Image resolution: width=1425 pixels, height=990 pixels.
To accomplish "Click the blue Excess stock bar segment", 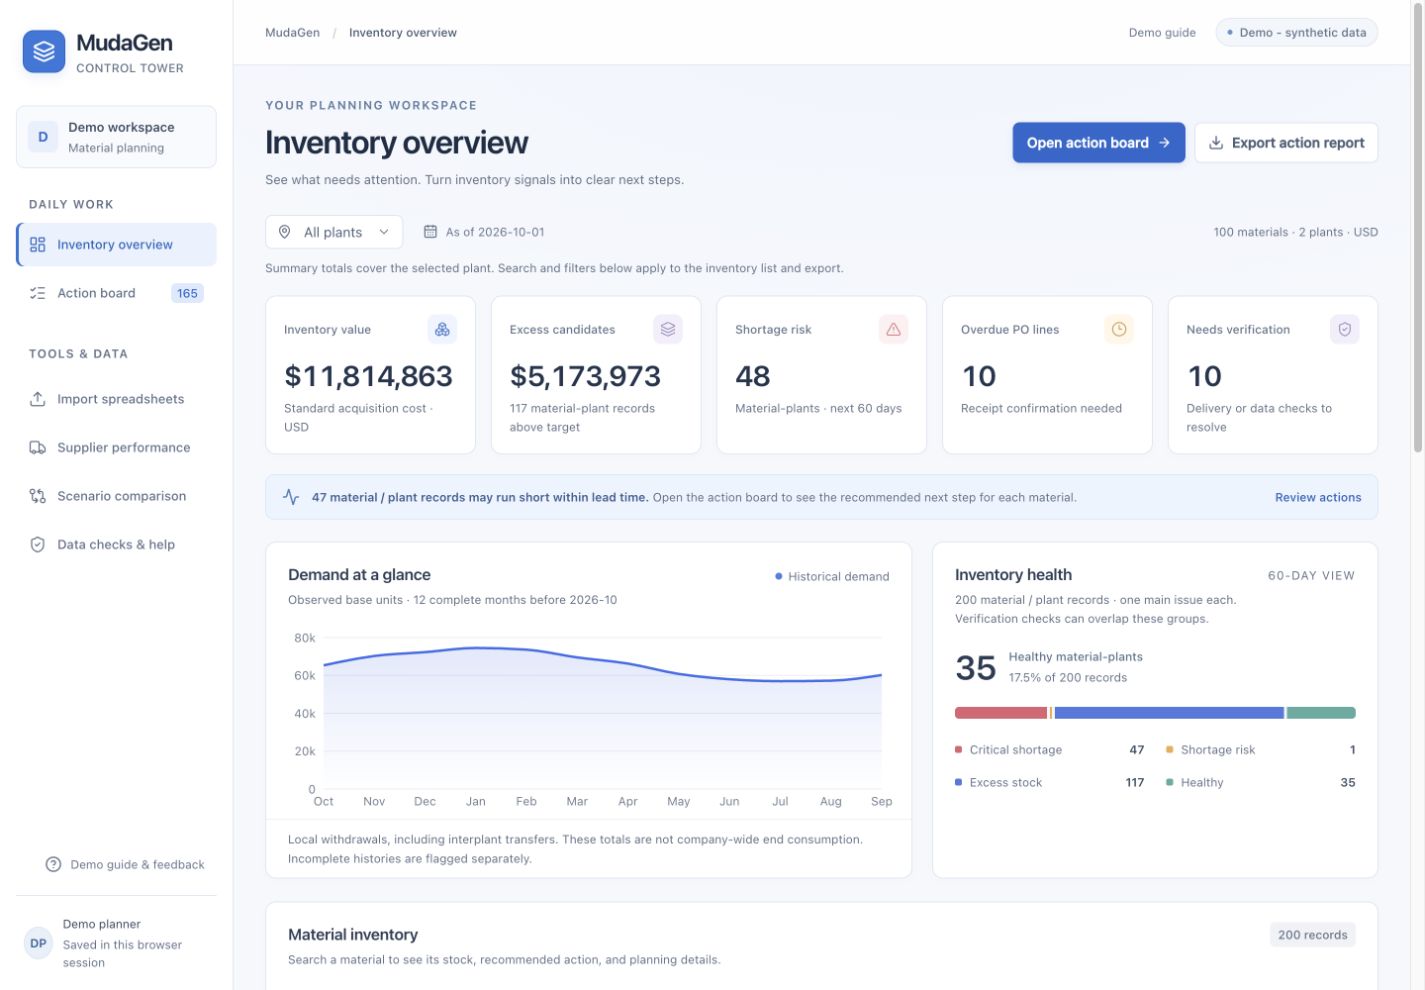I will 1169,713.
